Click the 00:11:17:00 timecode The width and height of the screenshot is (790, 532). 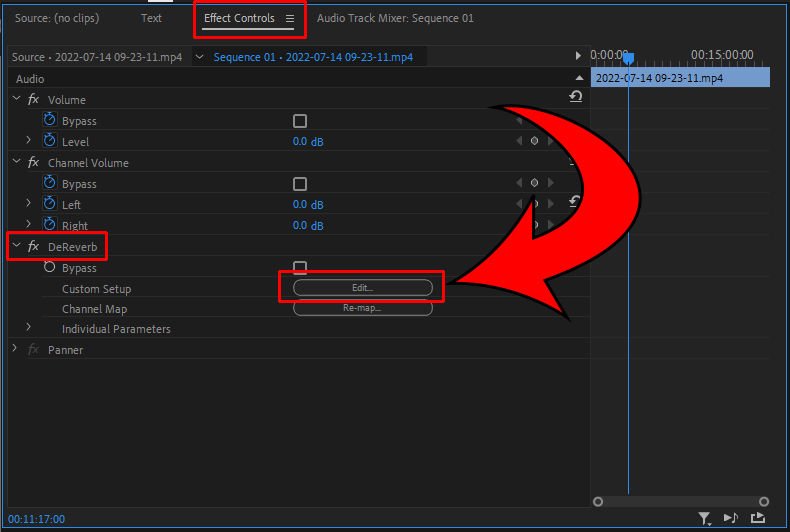(x=36, y=519)
